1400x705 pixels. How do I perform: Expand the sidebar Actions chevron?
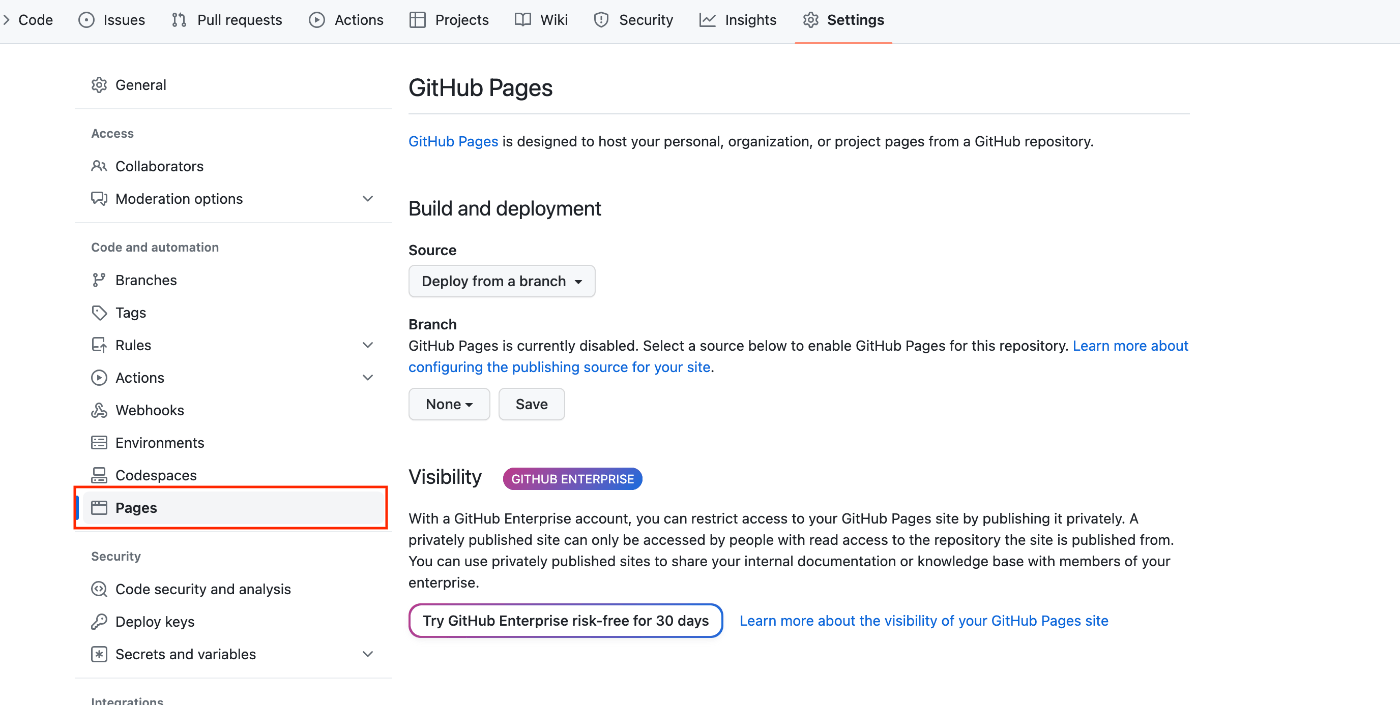point(368,378)
